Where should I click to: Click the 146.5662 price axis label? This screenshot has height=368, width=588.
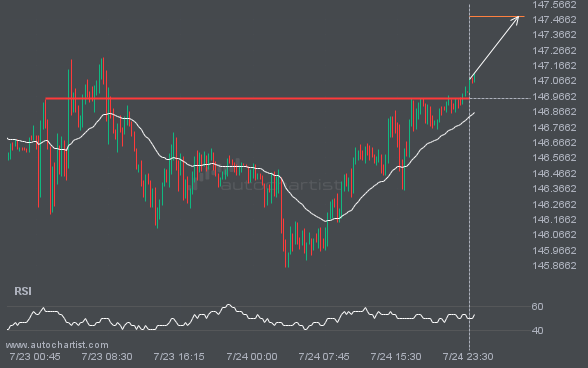pos(554,158)
